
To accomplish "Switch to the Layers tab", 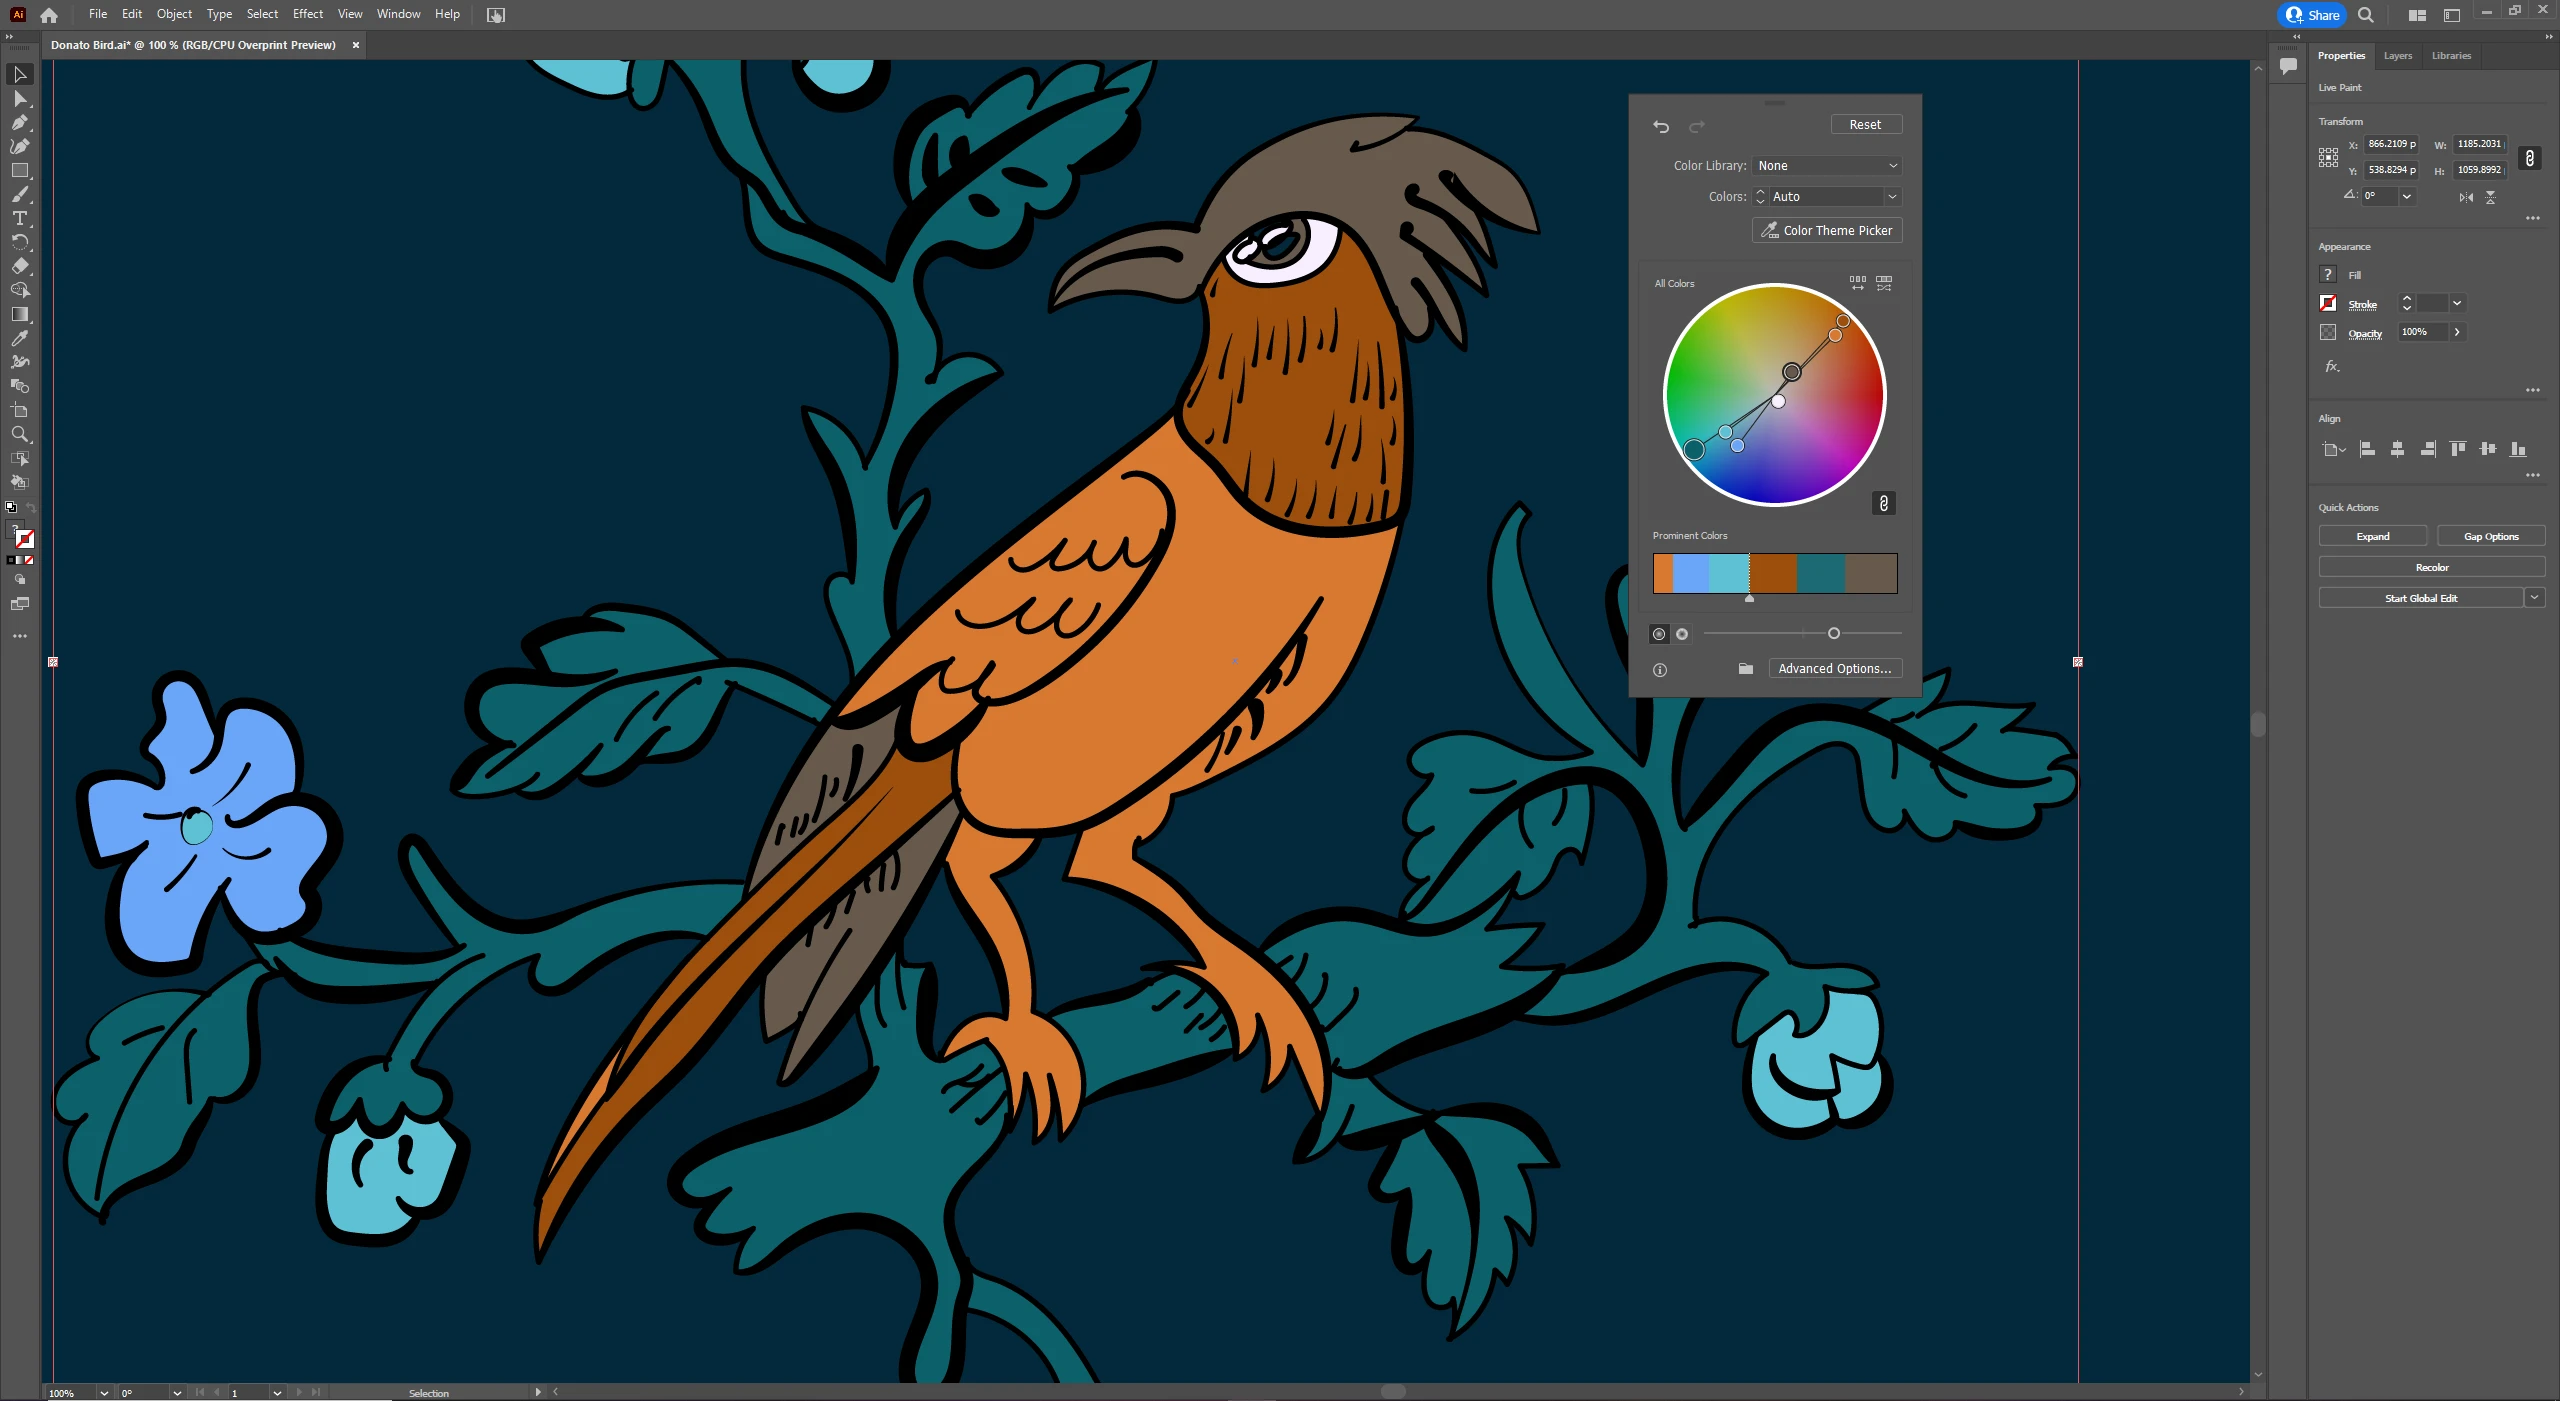I will [x=2397, y=56].
